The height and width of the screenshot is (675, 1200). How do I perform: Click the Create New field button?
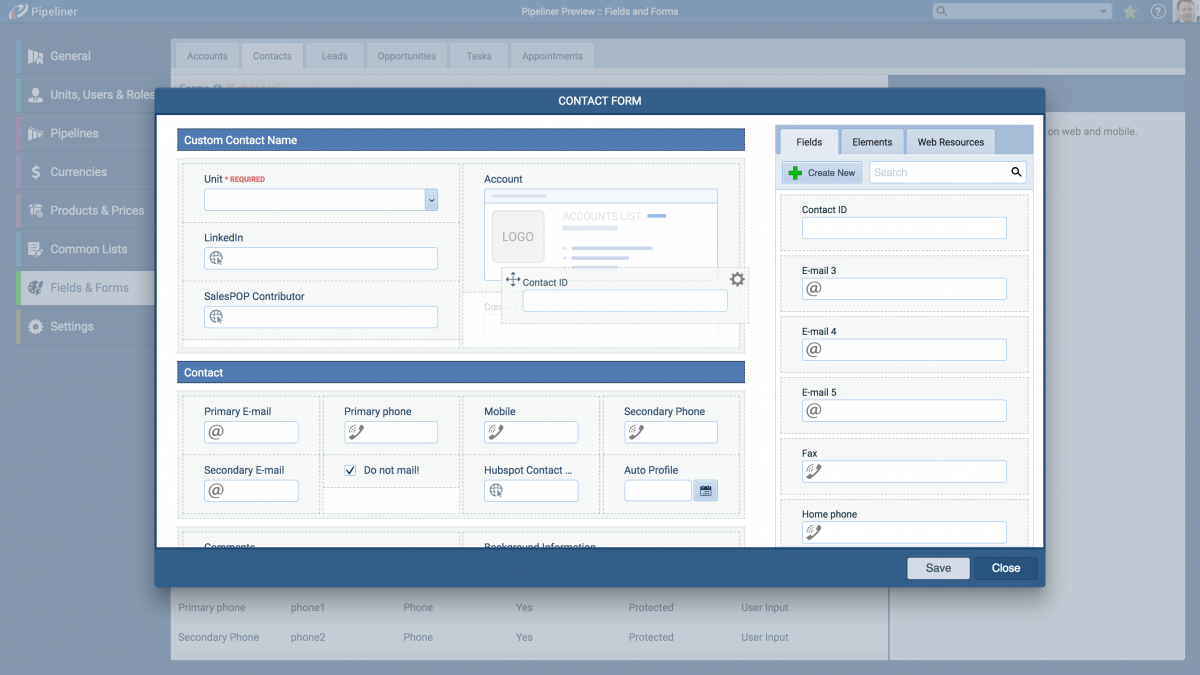(821, 172)
